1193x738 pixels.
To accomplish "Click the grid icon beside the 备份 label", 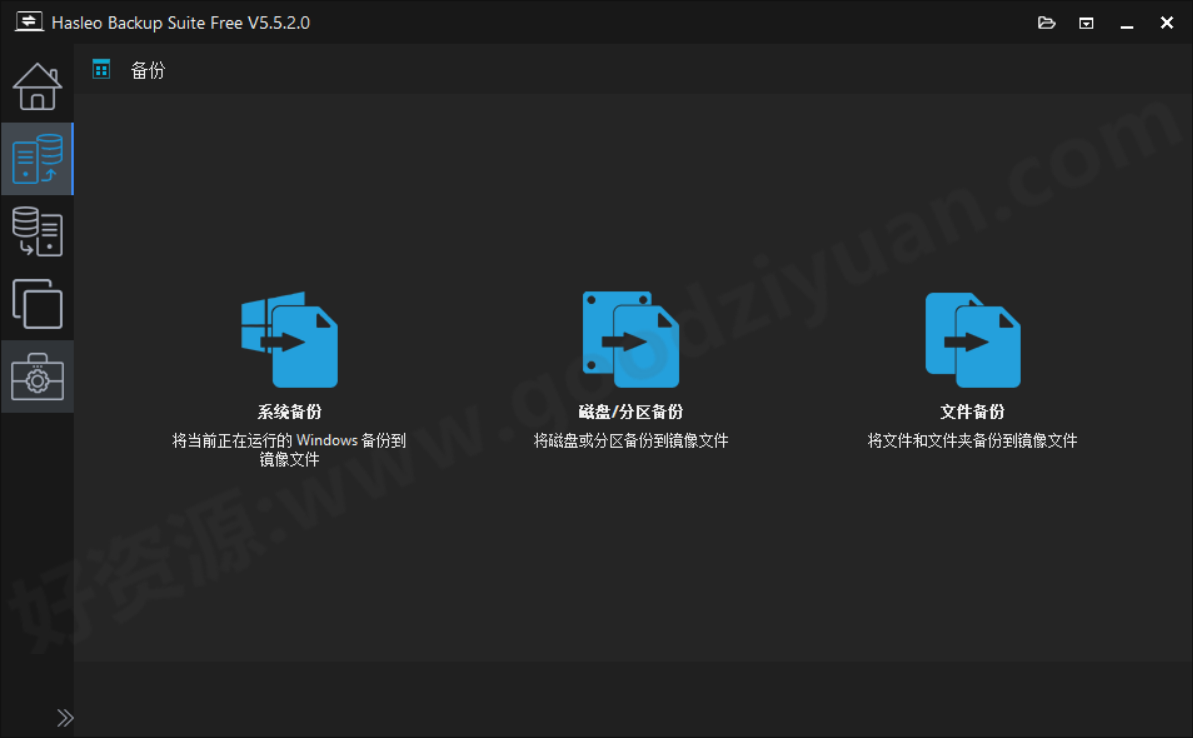I will (100, 69).
